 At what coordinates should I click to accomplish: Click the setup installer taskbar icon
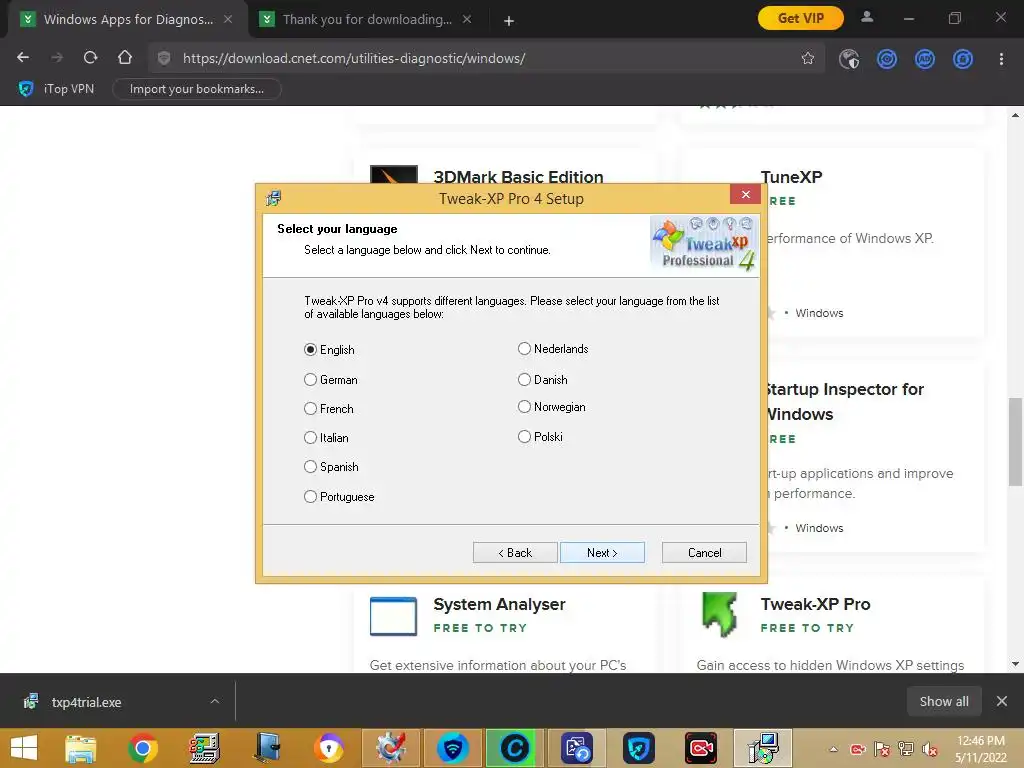[x=763, y=748]
